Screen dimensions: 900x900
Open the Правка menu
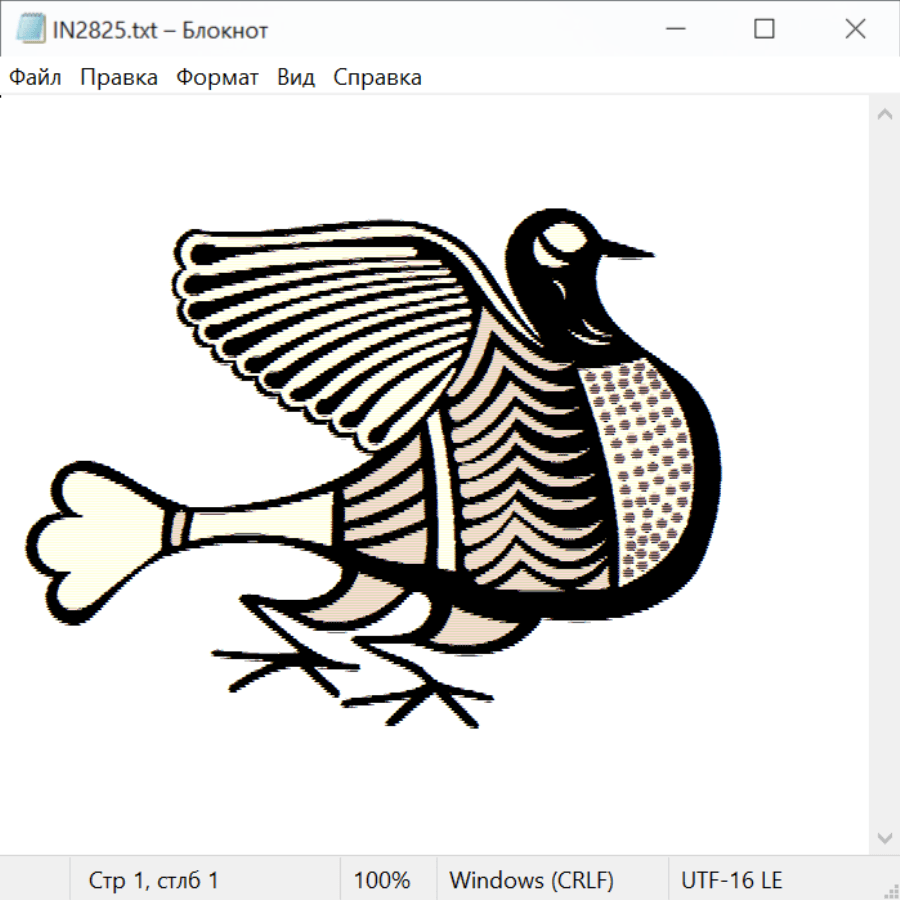click(119, 78)
